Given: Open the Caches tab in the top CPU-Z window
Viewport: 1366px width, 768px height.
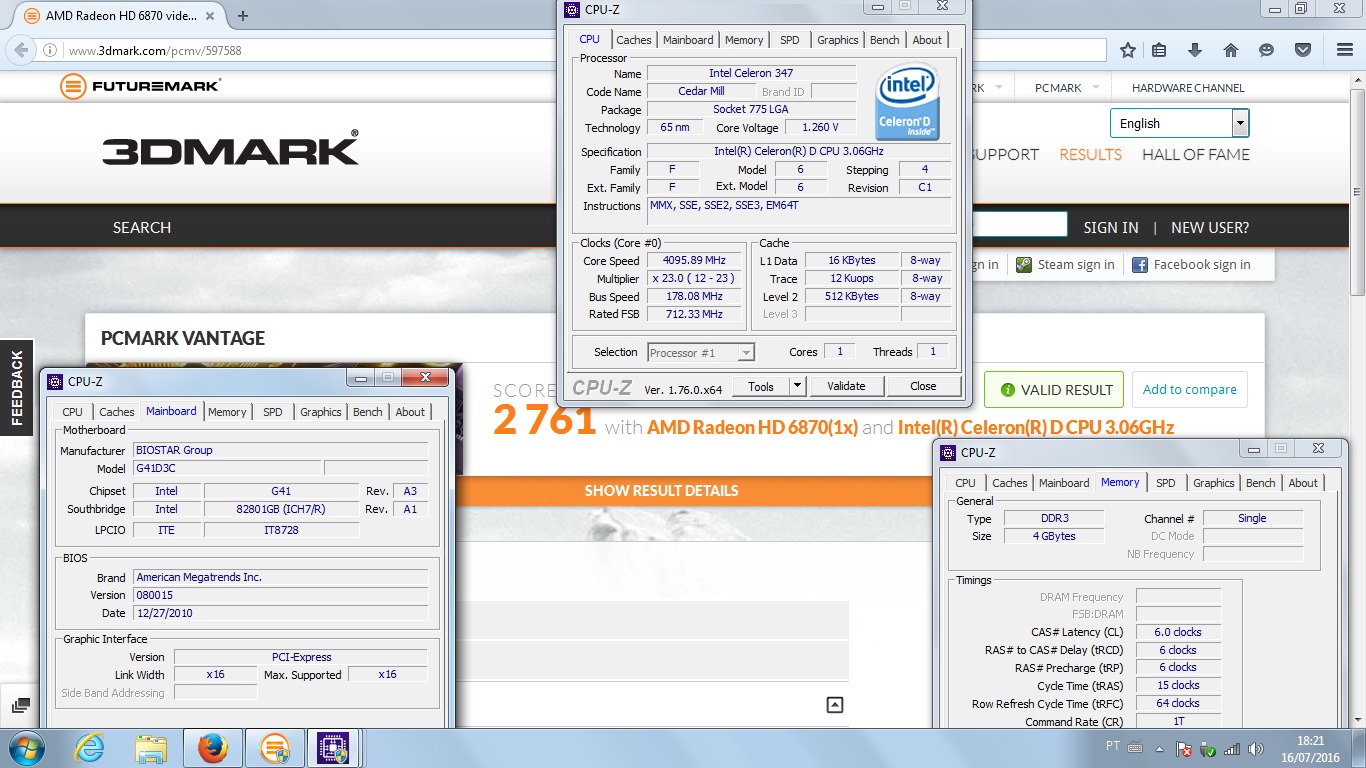Looking at the screenshot, I should [634, 40].
